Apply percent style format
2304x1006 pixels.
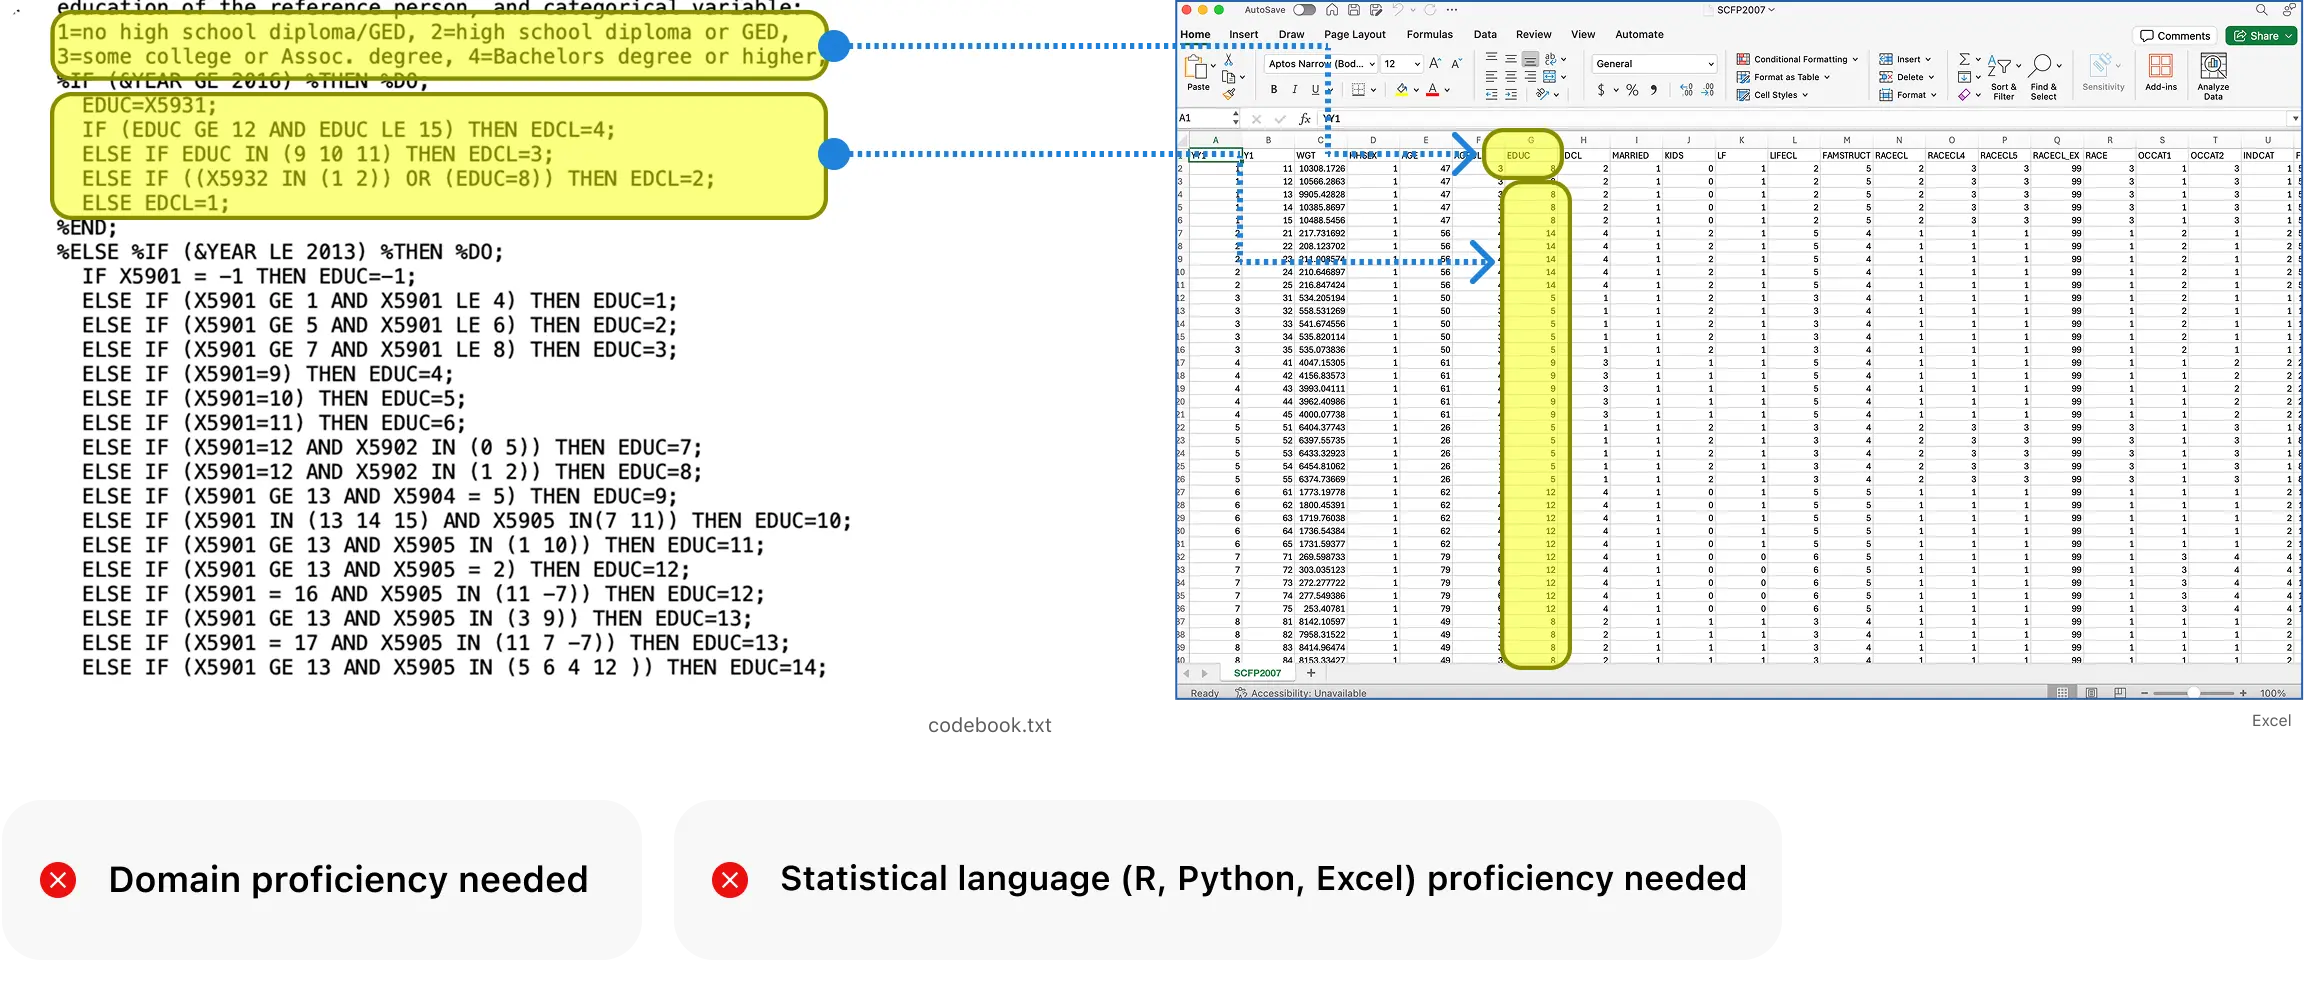pyautogui.click(x=1632, y=90)
